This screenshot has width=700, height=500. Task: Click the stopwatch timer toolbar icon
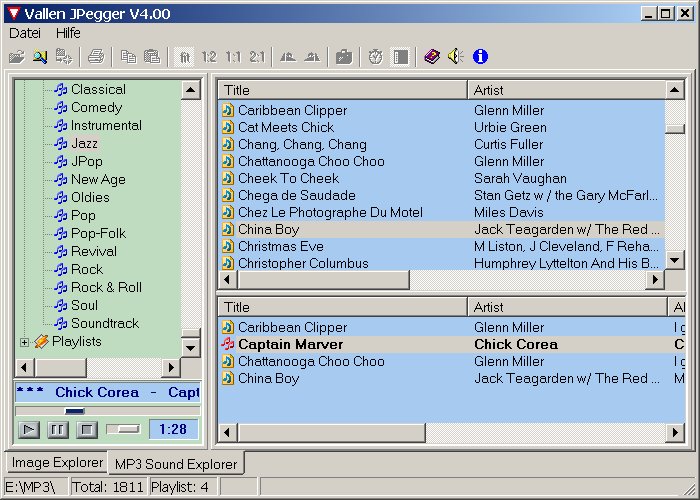pos(376,57)
